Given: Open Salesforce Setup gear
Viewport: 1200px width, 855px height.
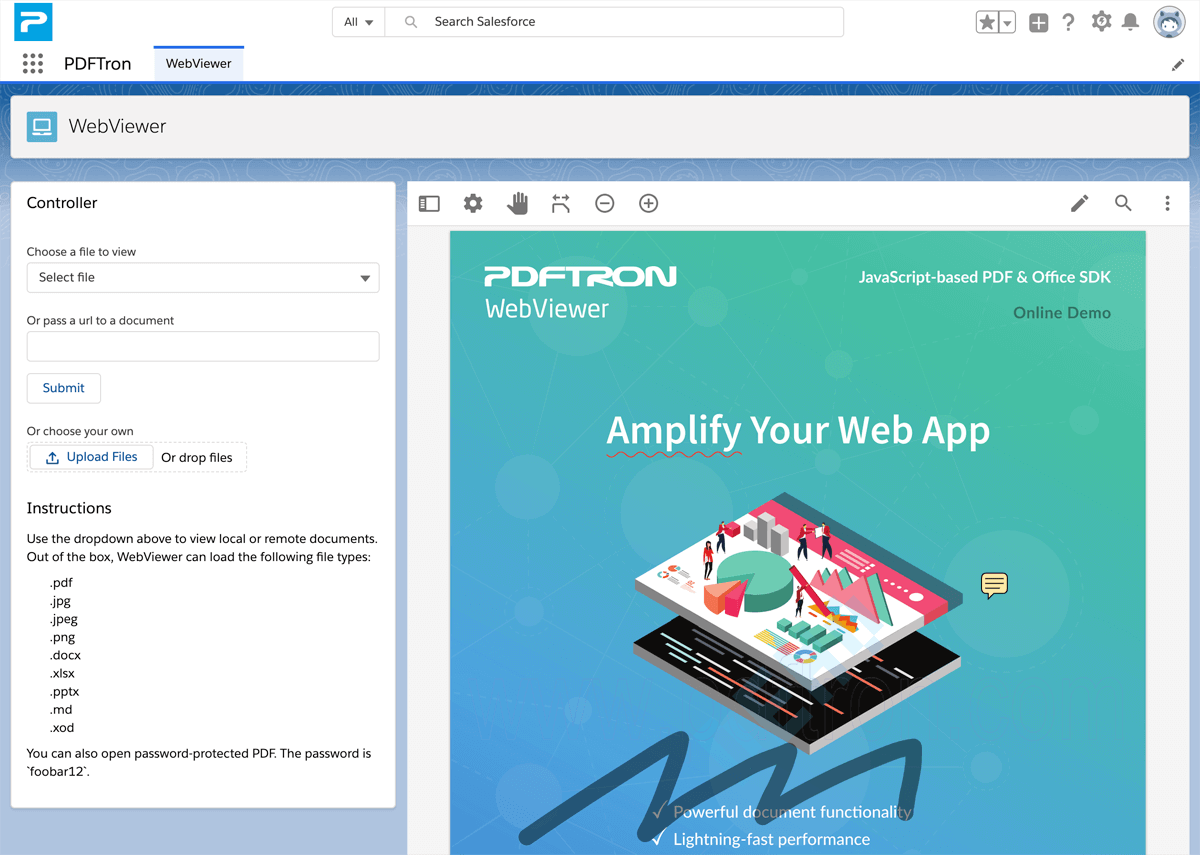Looking at the screenshot, I should coord(1101,21).
